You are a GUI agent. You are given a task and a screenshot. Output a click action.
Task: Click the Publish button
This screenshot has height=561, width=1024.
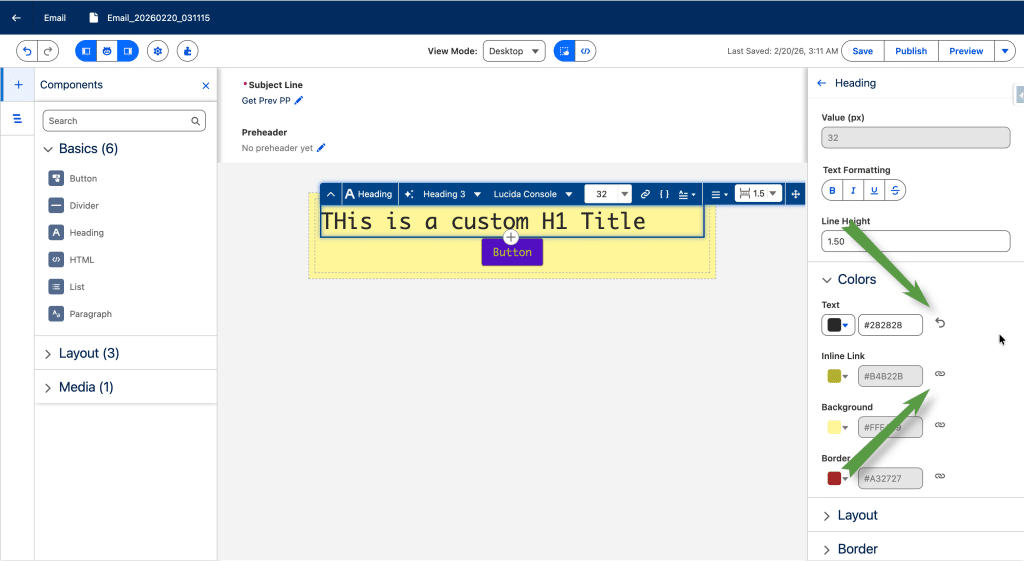tap(910, 51)
